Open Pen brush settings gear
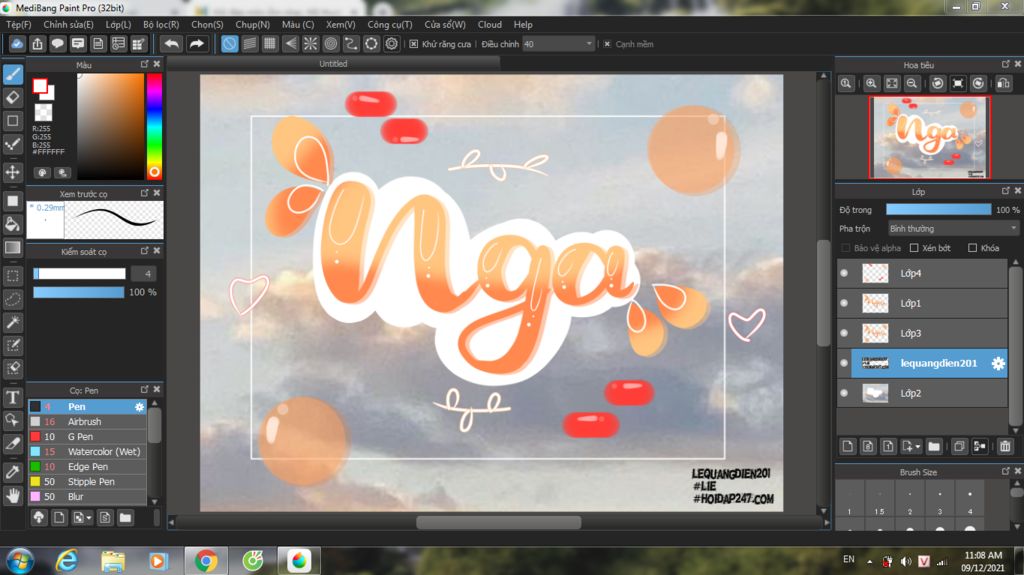Image resolution: width=1024 pixels, height=575 pixels. coord(139,406)
